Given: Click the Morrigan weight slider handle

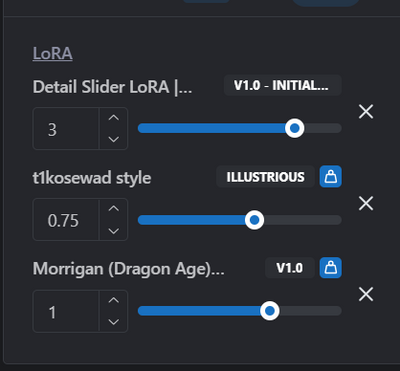Looking at the screenshot, I should click(269, 311).
